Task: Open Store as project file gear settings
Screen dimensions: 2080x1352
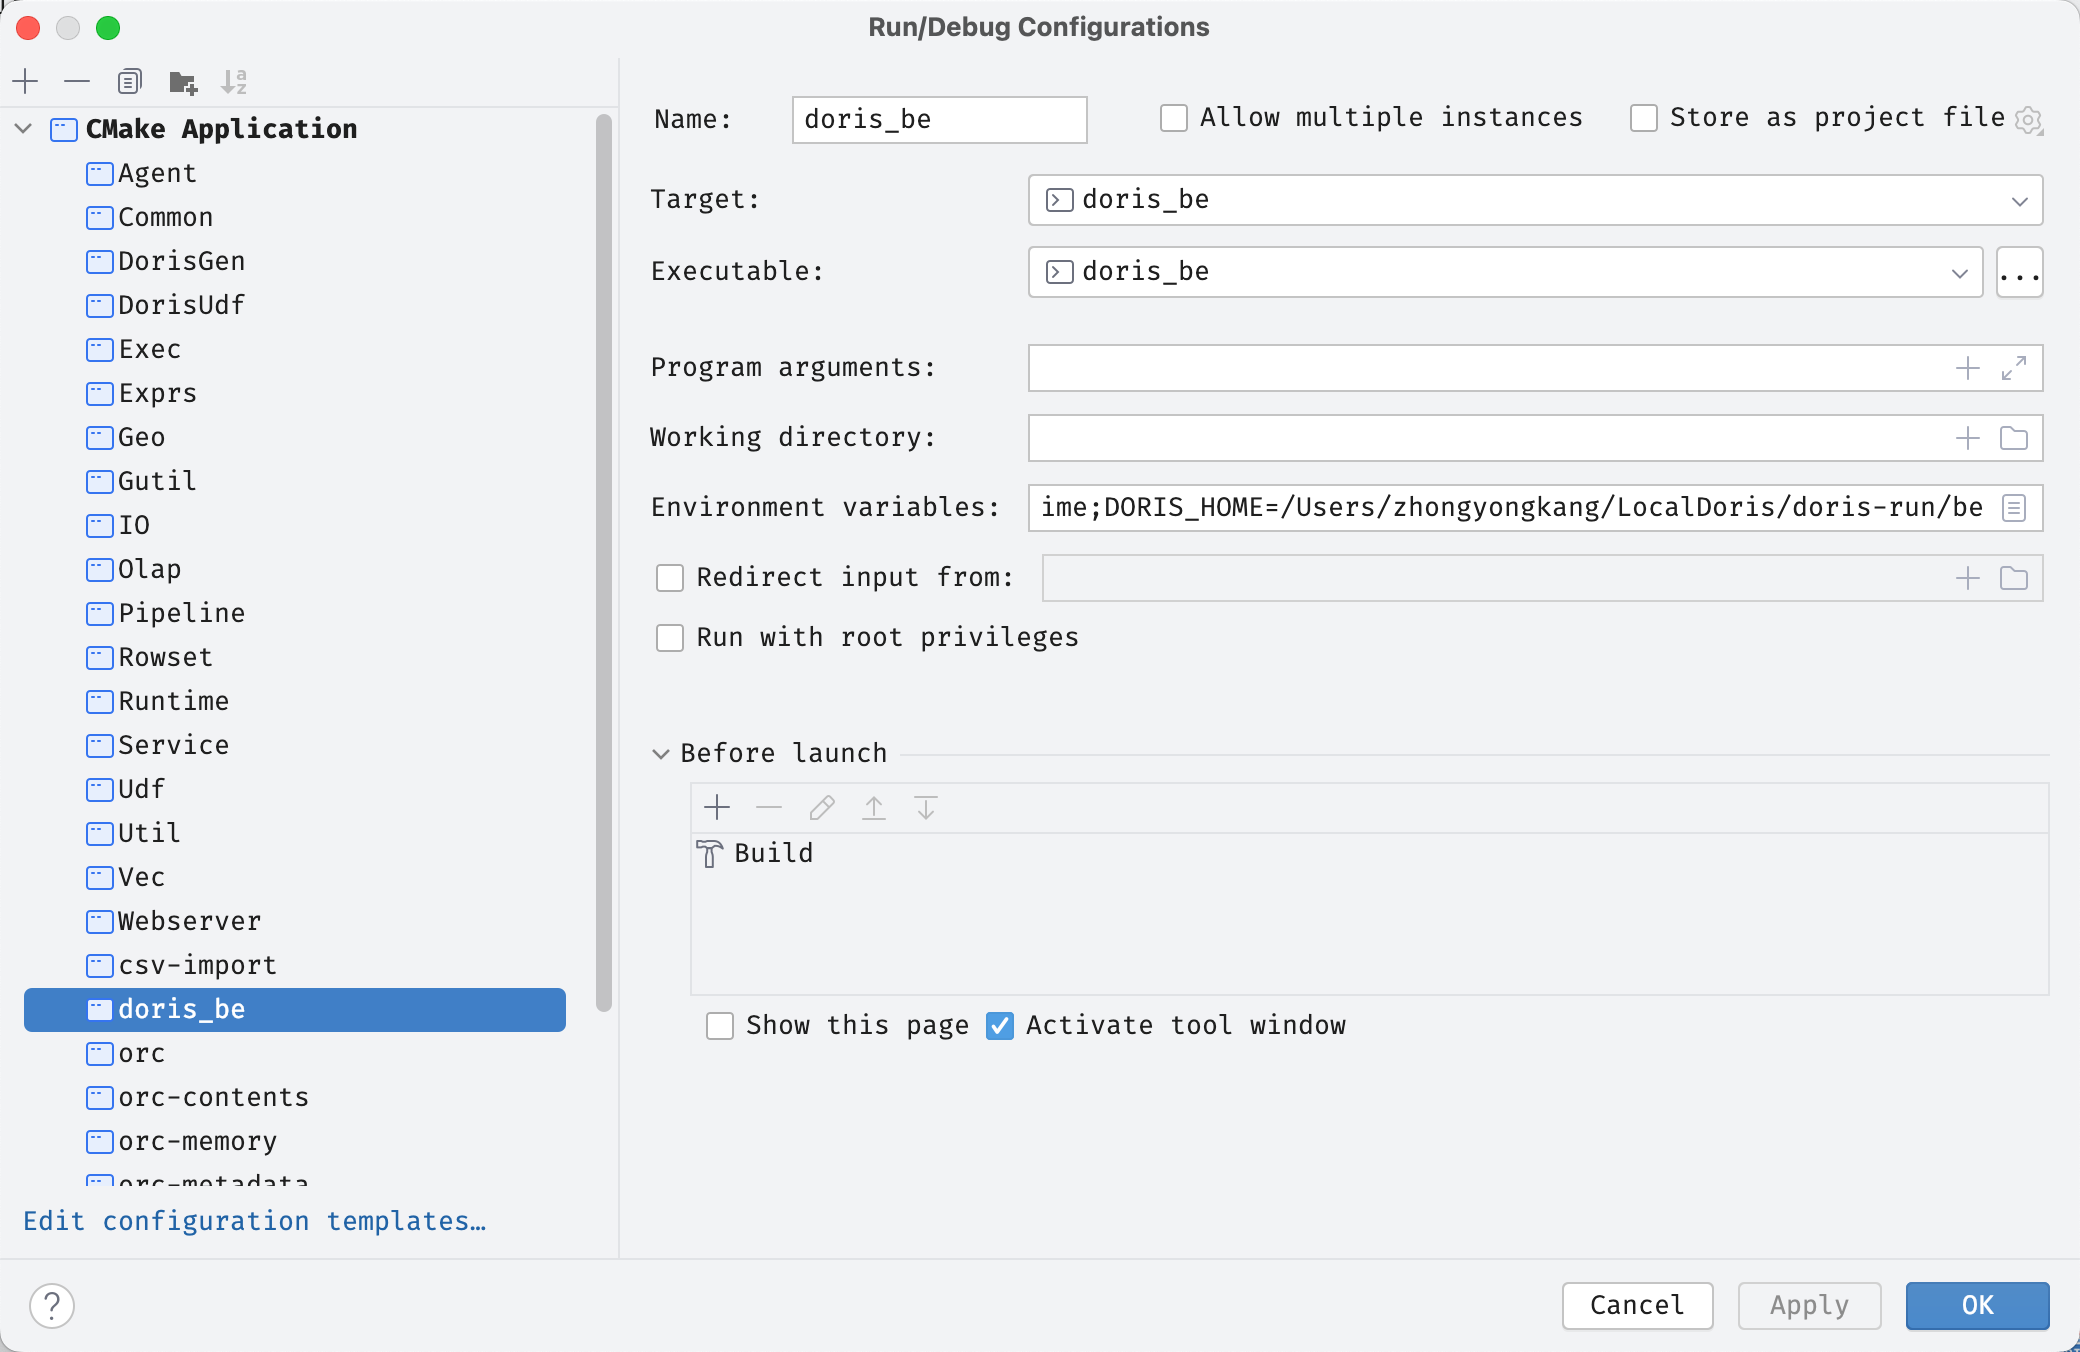Action: (x=2027, y=120)
